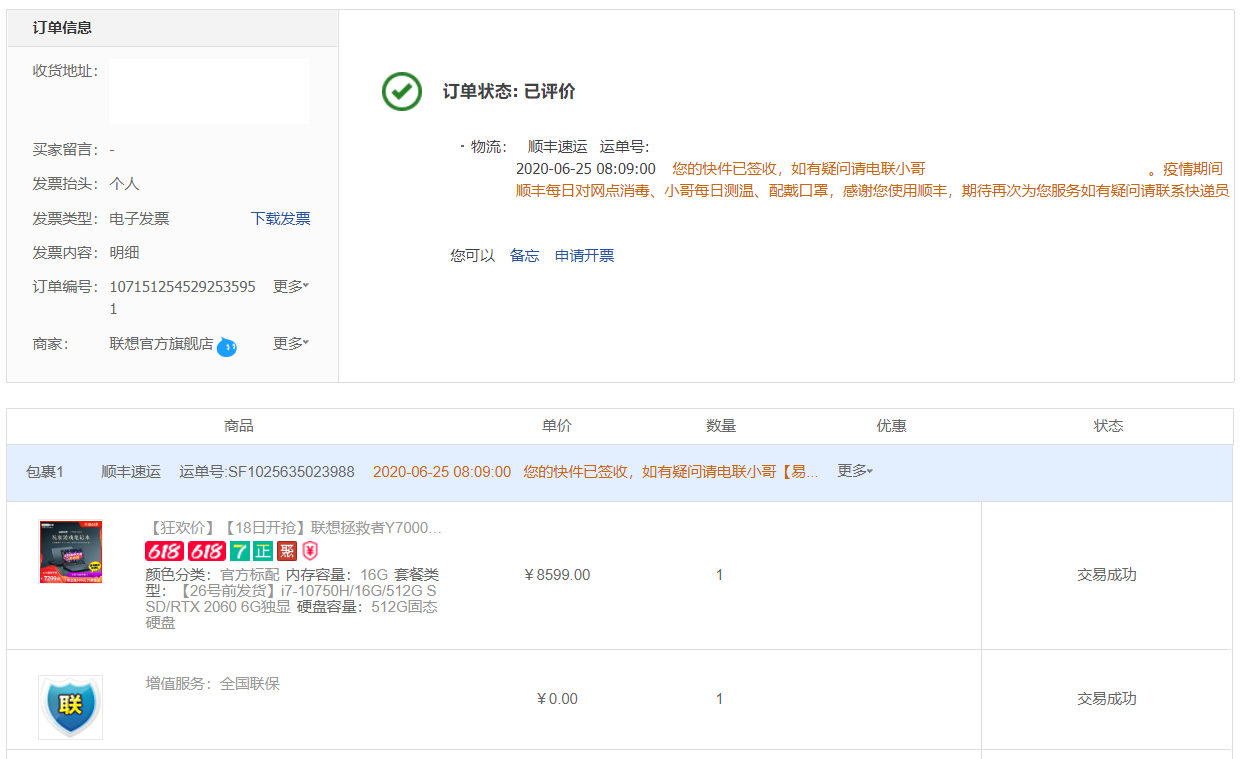The width and height of the screenshot is (1242, 759).
Task: Click the 状态 column header
Action: [x=1108, y=425]
